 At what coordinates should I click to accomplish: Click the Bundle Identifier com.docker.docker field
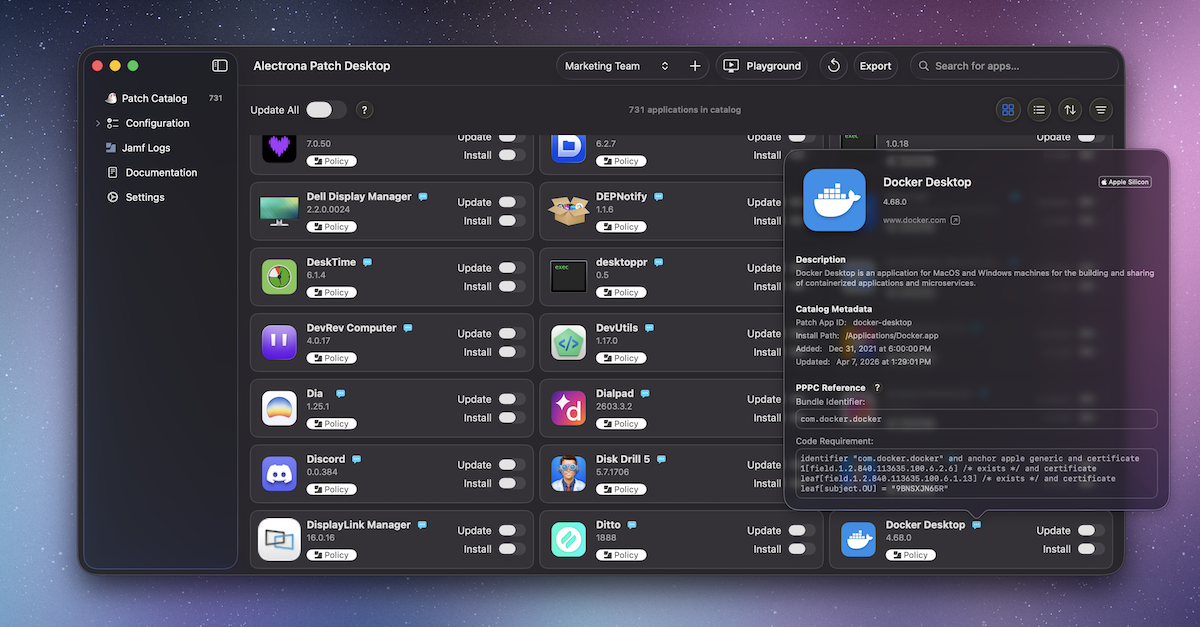click(976, 419)
